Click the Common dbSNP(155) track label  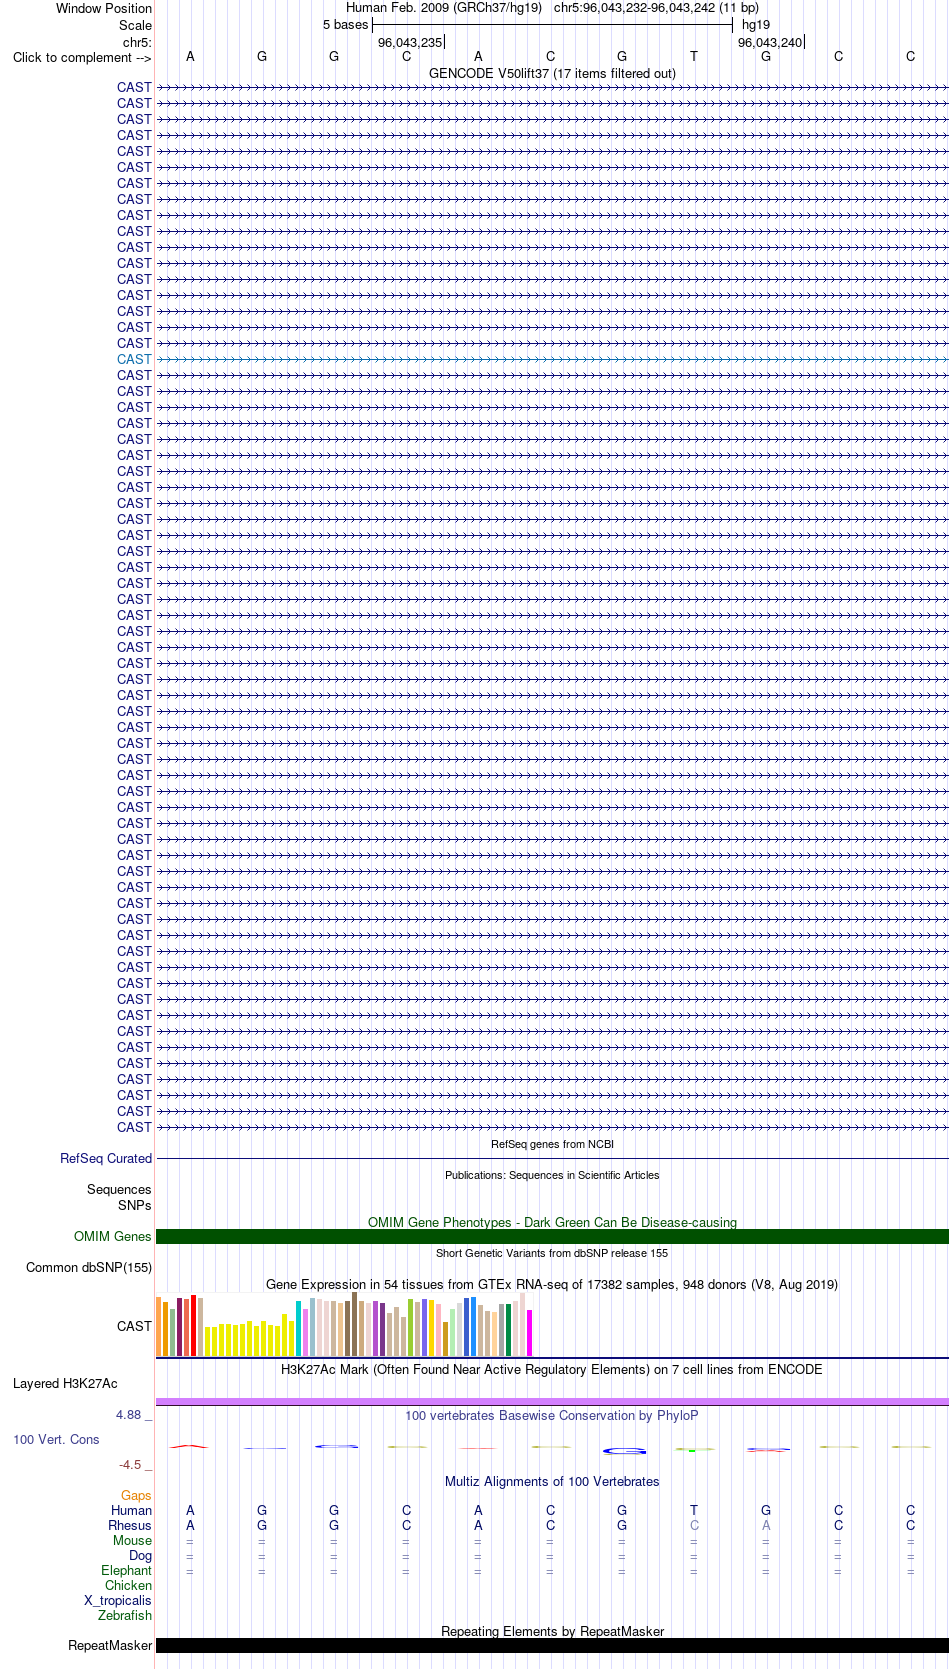(89, 1267)
